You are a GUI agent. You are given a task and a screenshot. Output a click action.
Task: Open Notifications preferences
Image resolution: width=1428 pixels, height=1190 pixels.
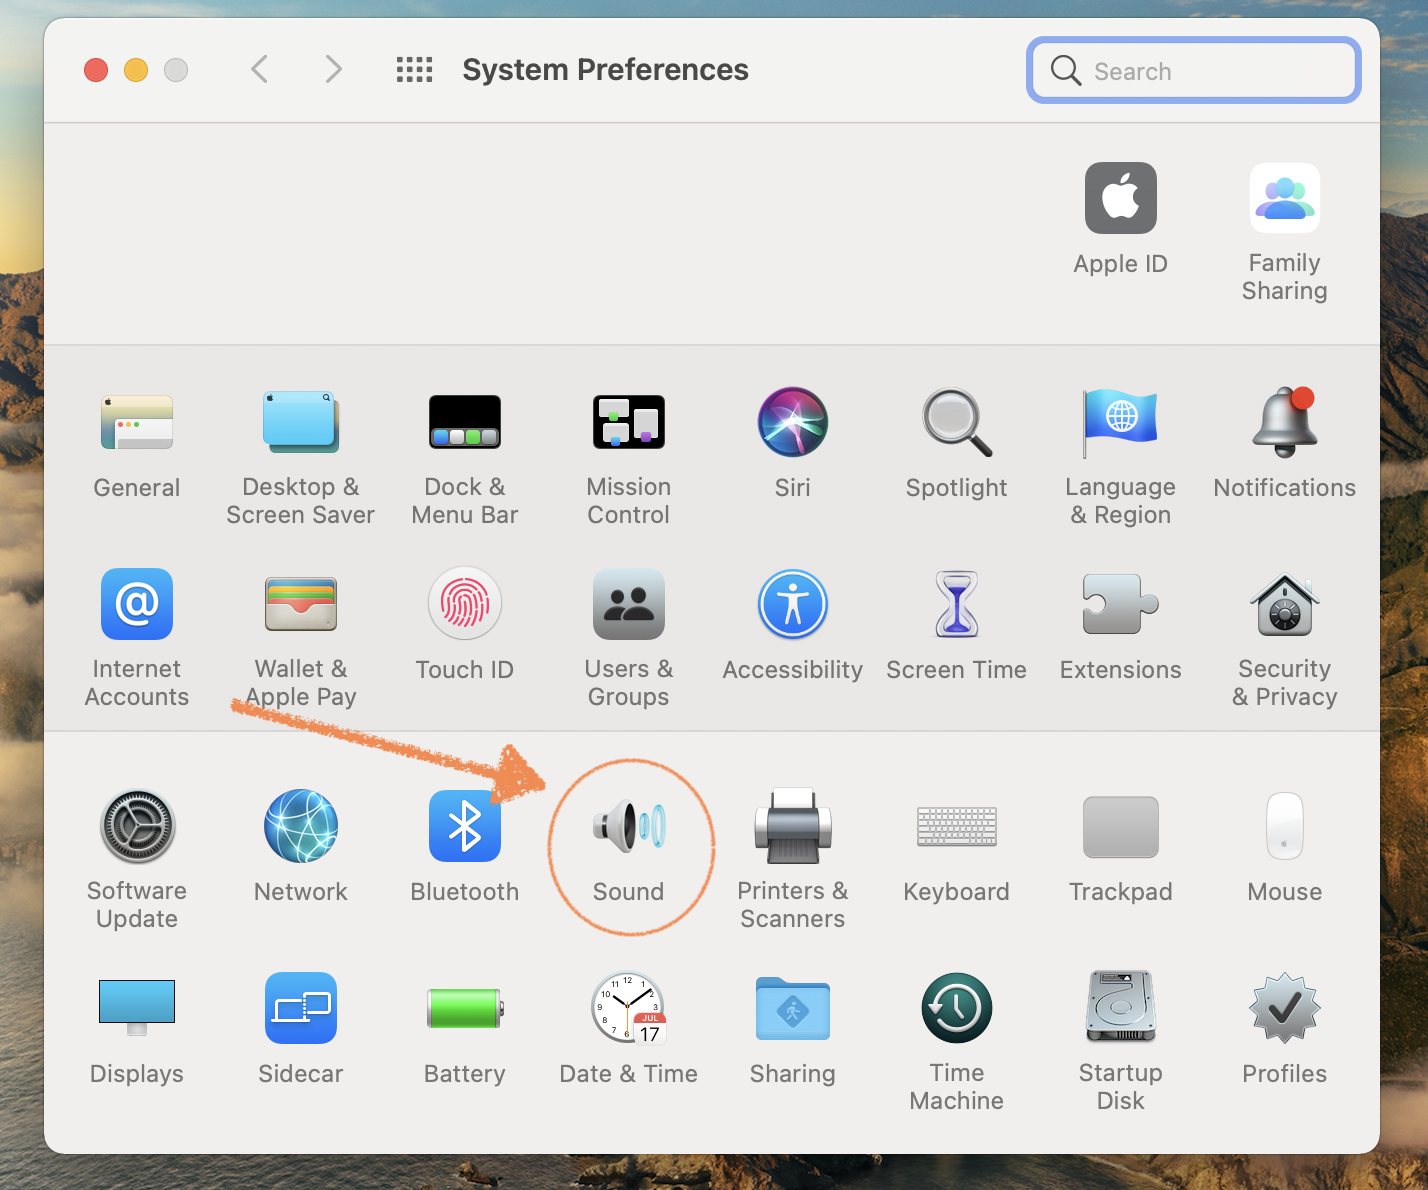(1284, 424)
